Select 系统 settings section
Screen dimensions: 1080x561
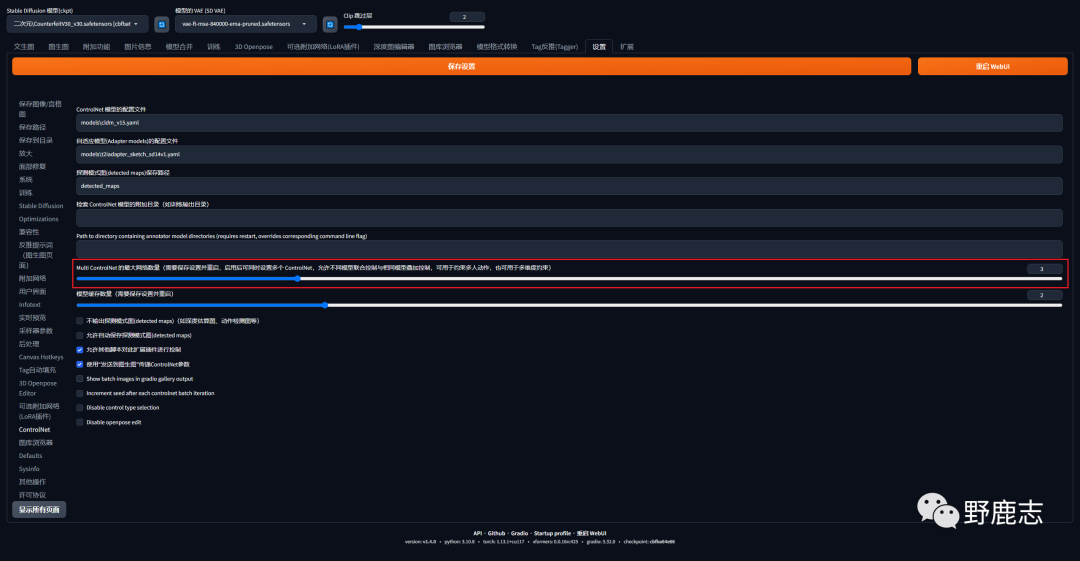(x=25, y=180)
